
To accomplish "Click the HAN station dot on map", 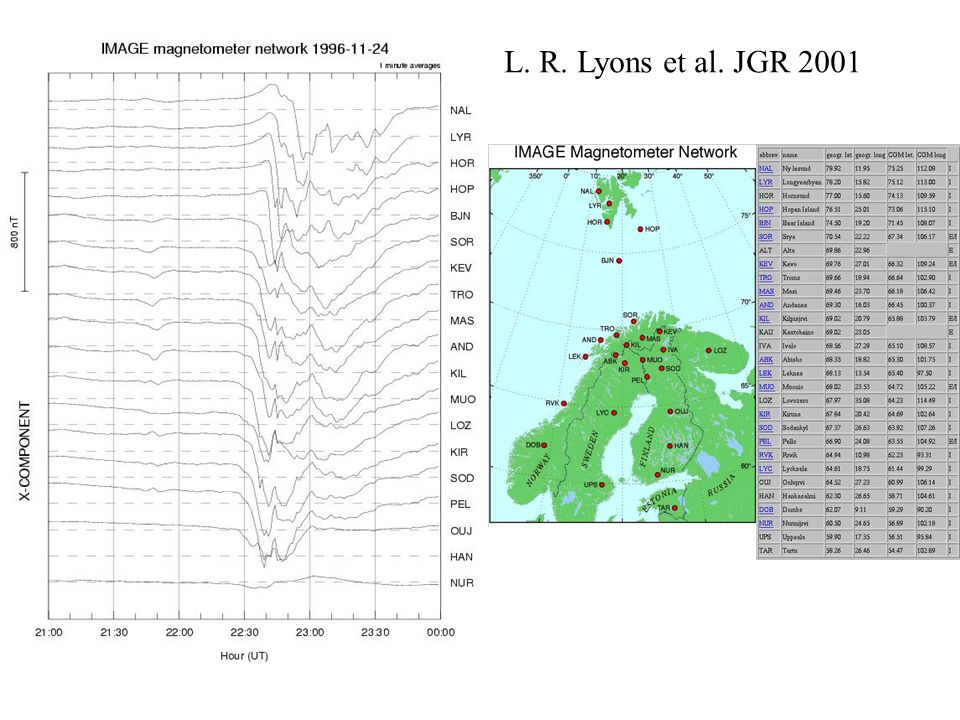I will 669,446.
